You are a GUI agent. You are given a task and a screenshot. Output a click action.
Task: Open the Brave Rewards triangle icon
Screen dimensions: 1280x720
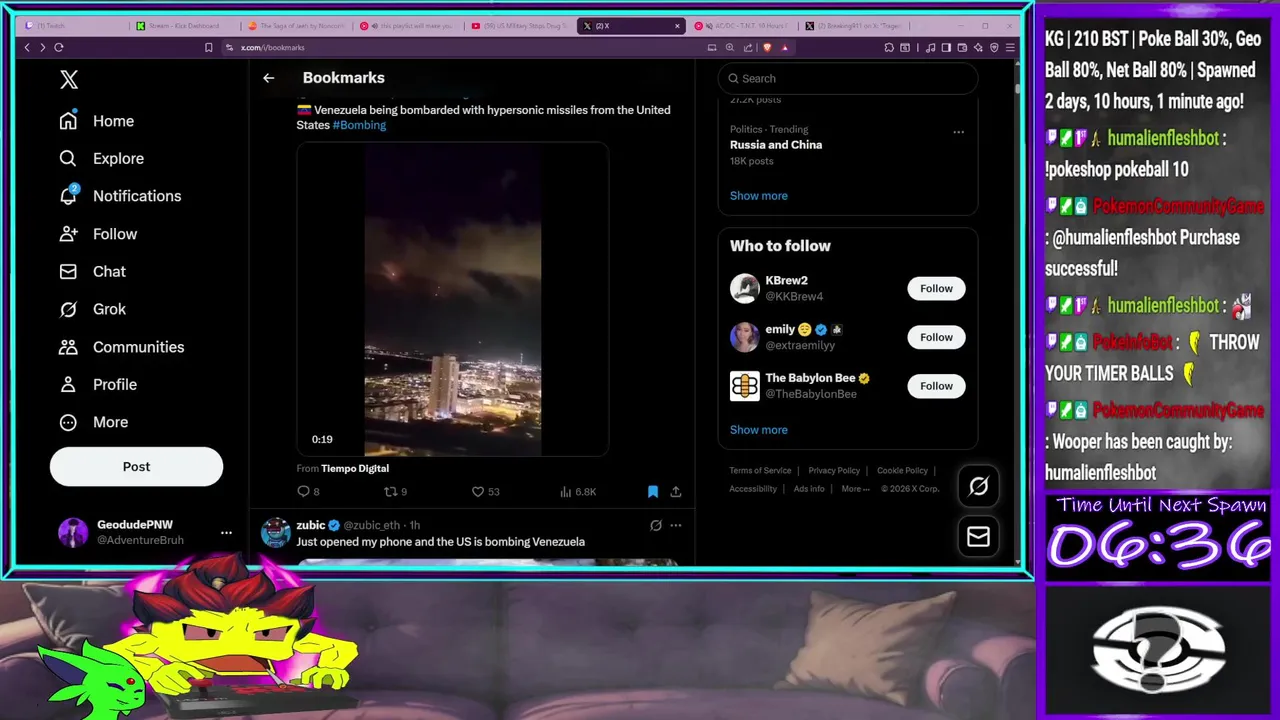pos(785,47)
